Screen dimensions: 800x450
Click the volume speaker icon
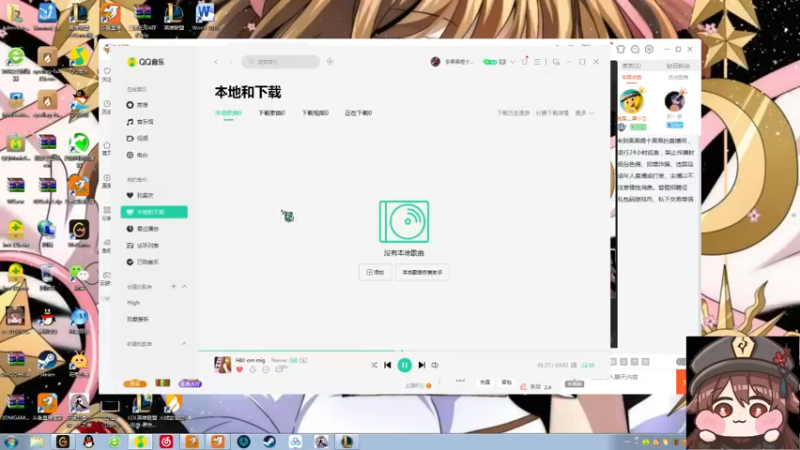pos(435,365)
